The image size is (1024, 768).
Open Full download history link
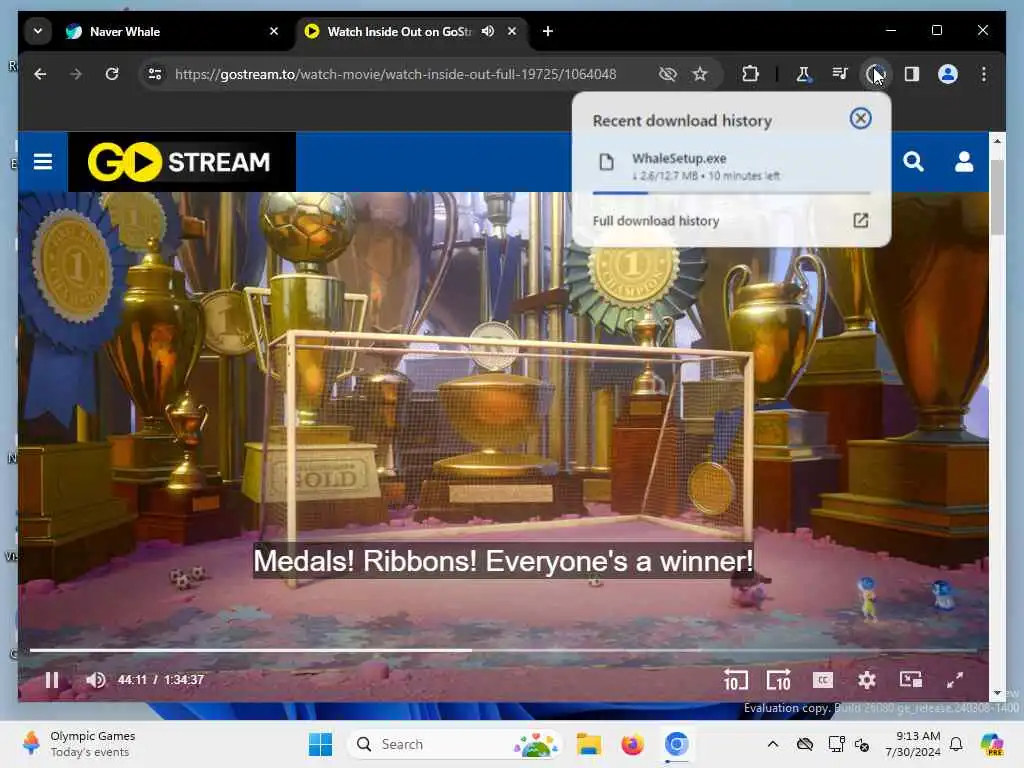656,221
